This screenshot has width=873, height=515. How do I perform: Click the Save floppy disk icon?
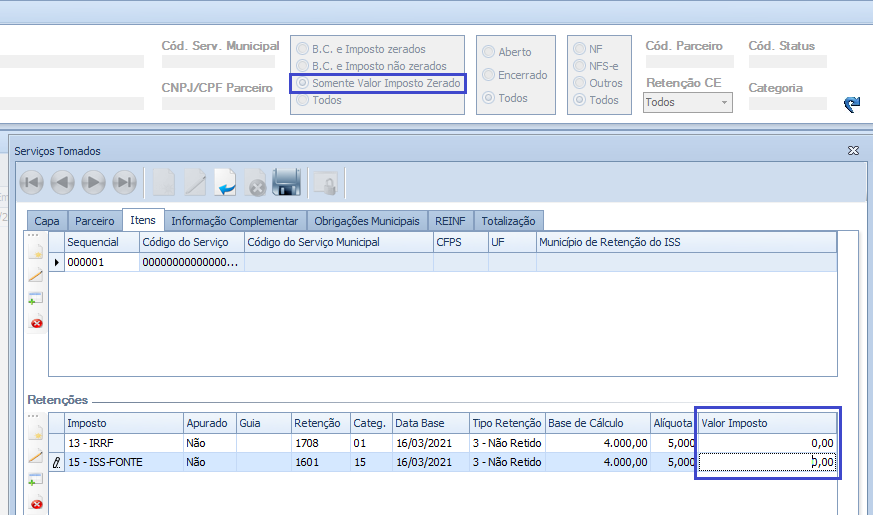287,182
